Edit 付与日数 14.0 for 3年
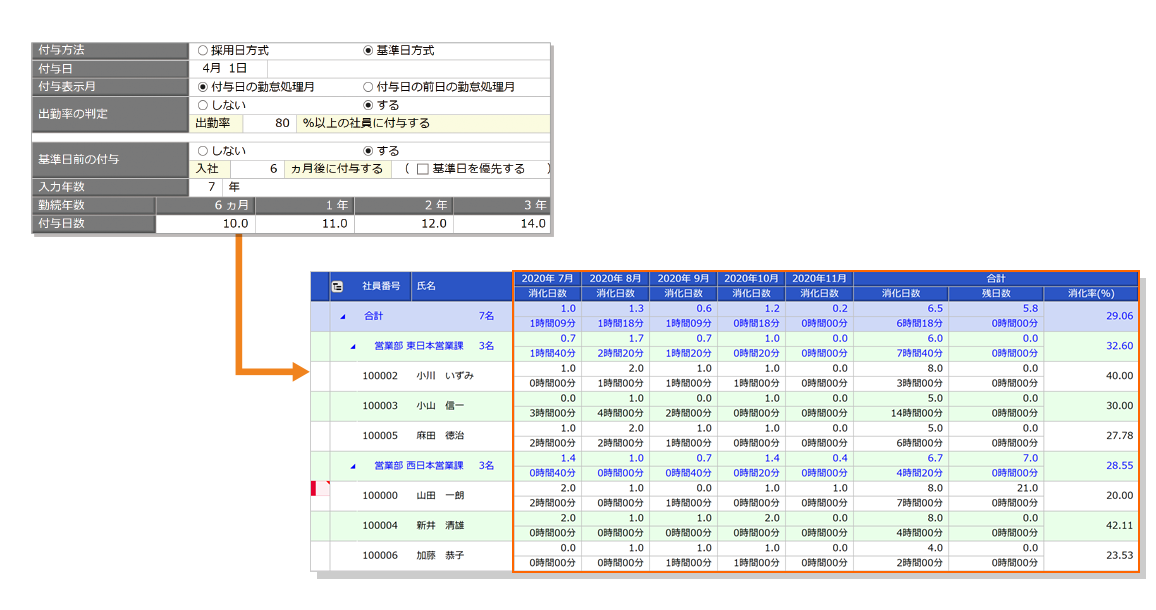 (x=502, y=223)
